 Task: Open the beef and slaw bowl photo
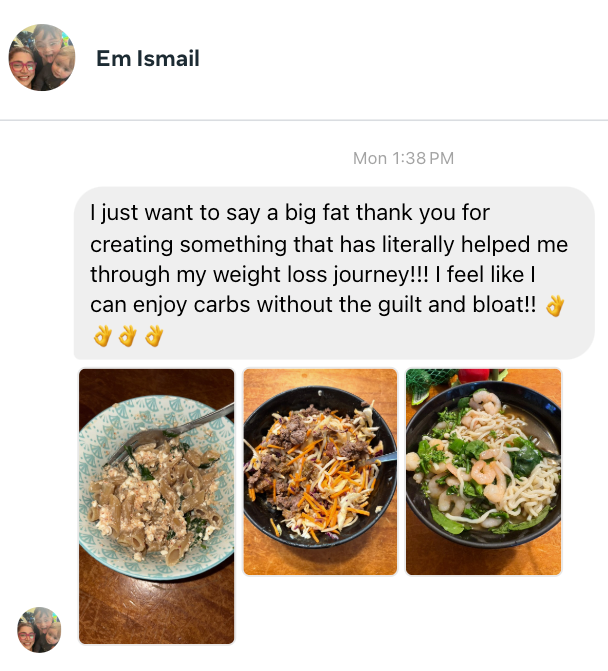coord(320,472)
